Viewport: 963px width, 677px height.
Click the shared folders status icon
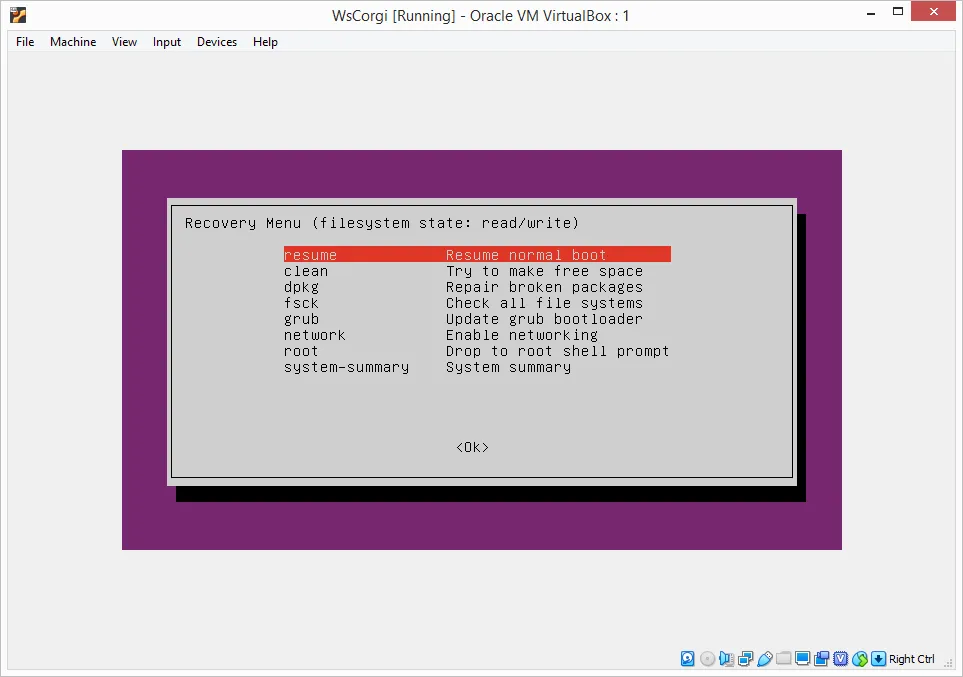pos(784,659)
